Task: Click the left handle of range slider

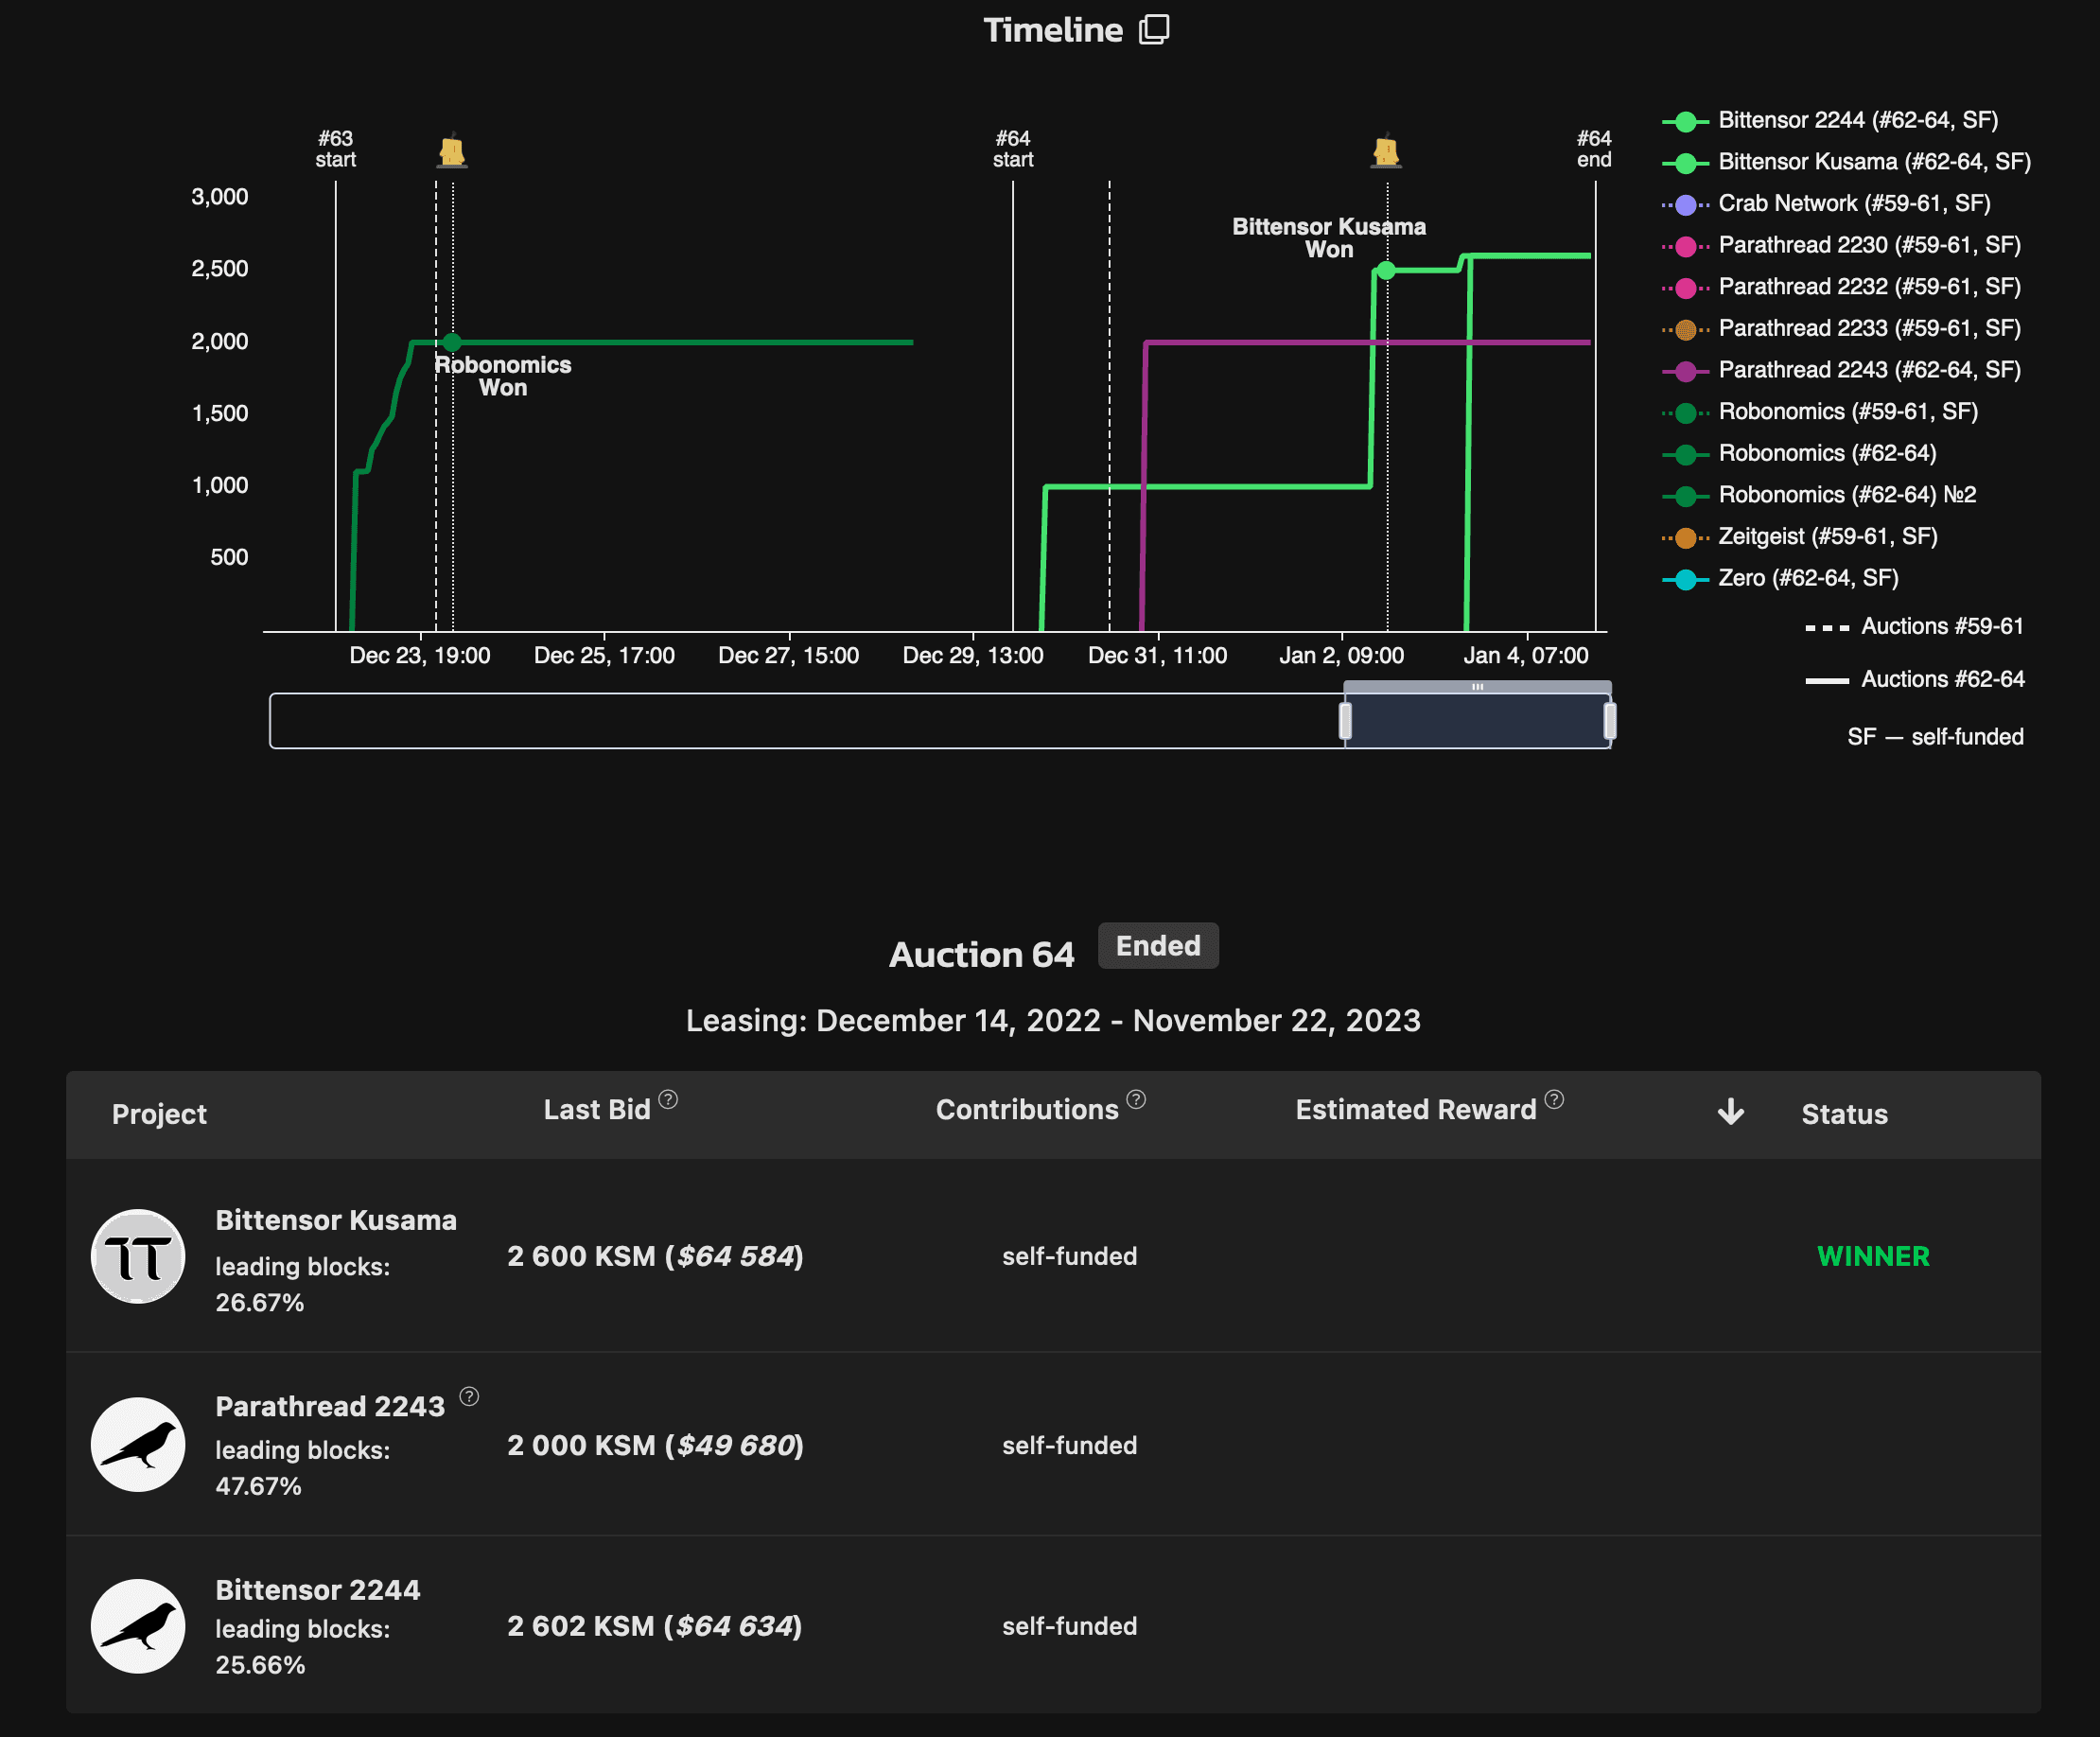Action: pos(1345,721)
